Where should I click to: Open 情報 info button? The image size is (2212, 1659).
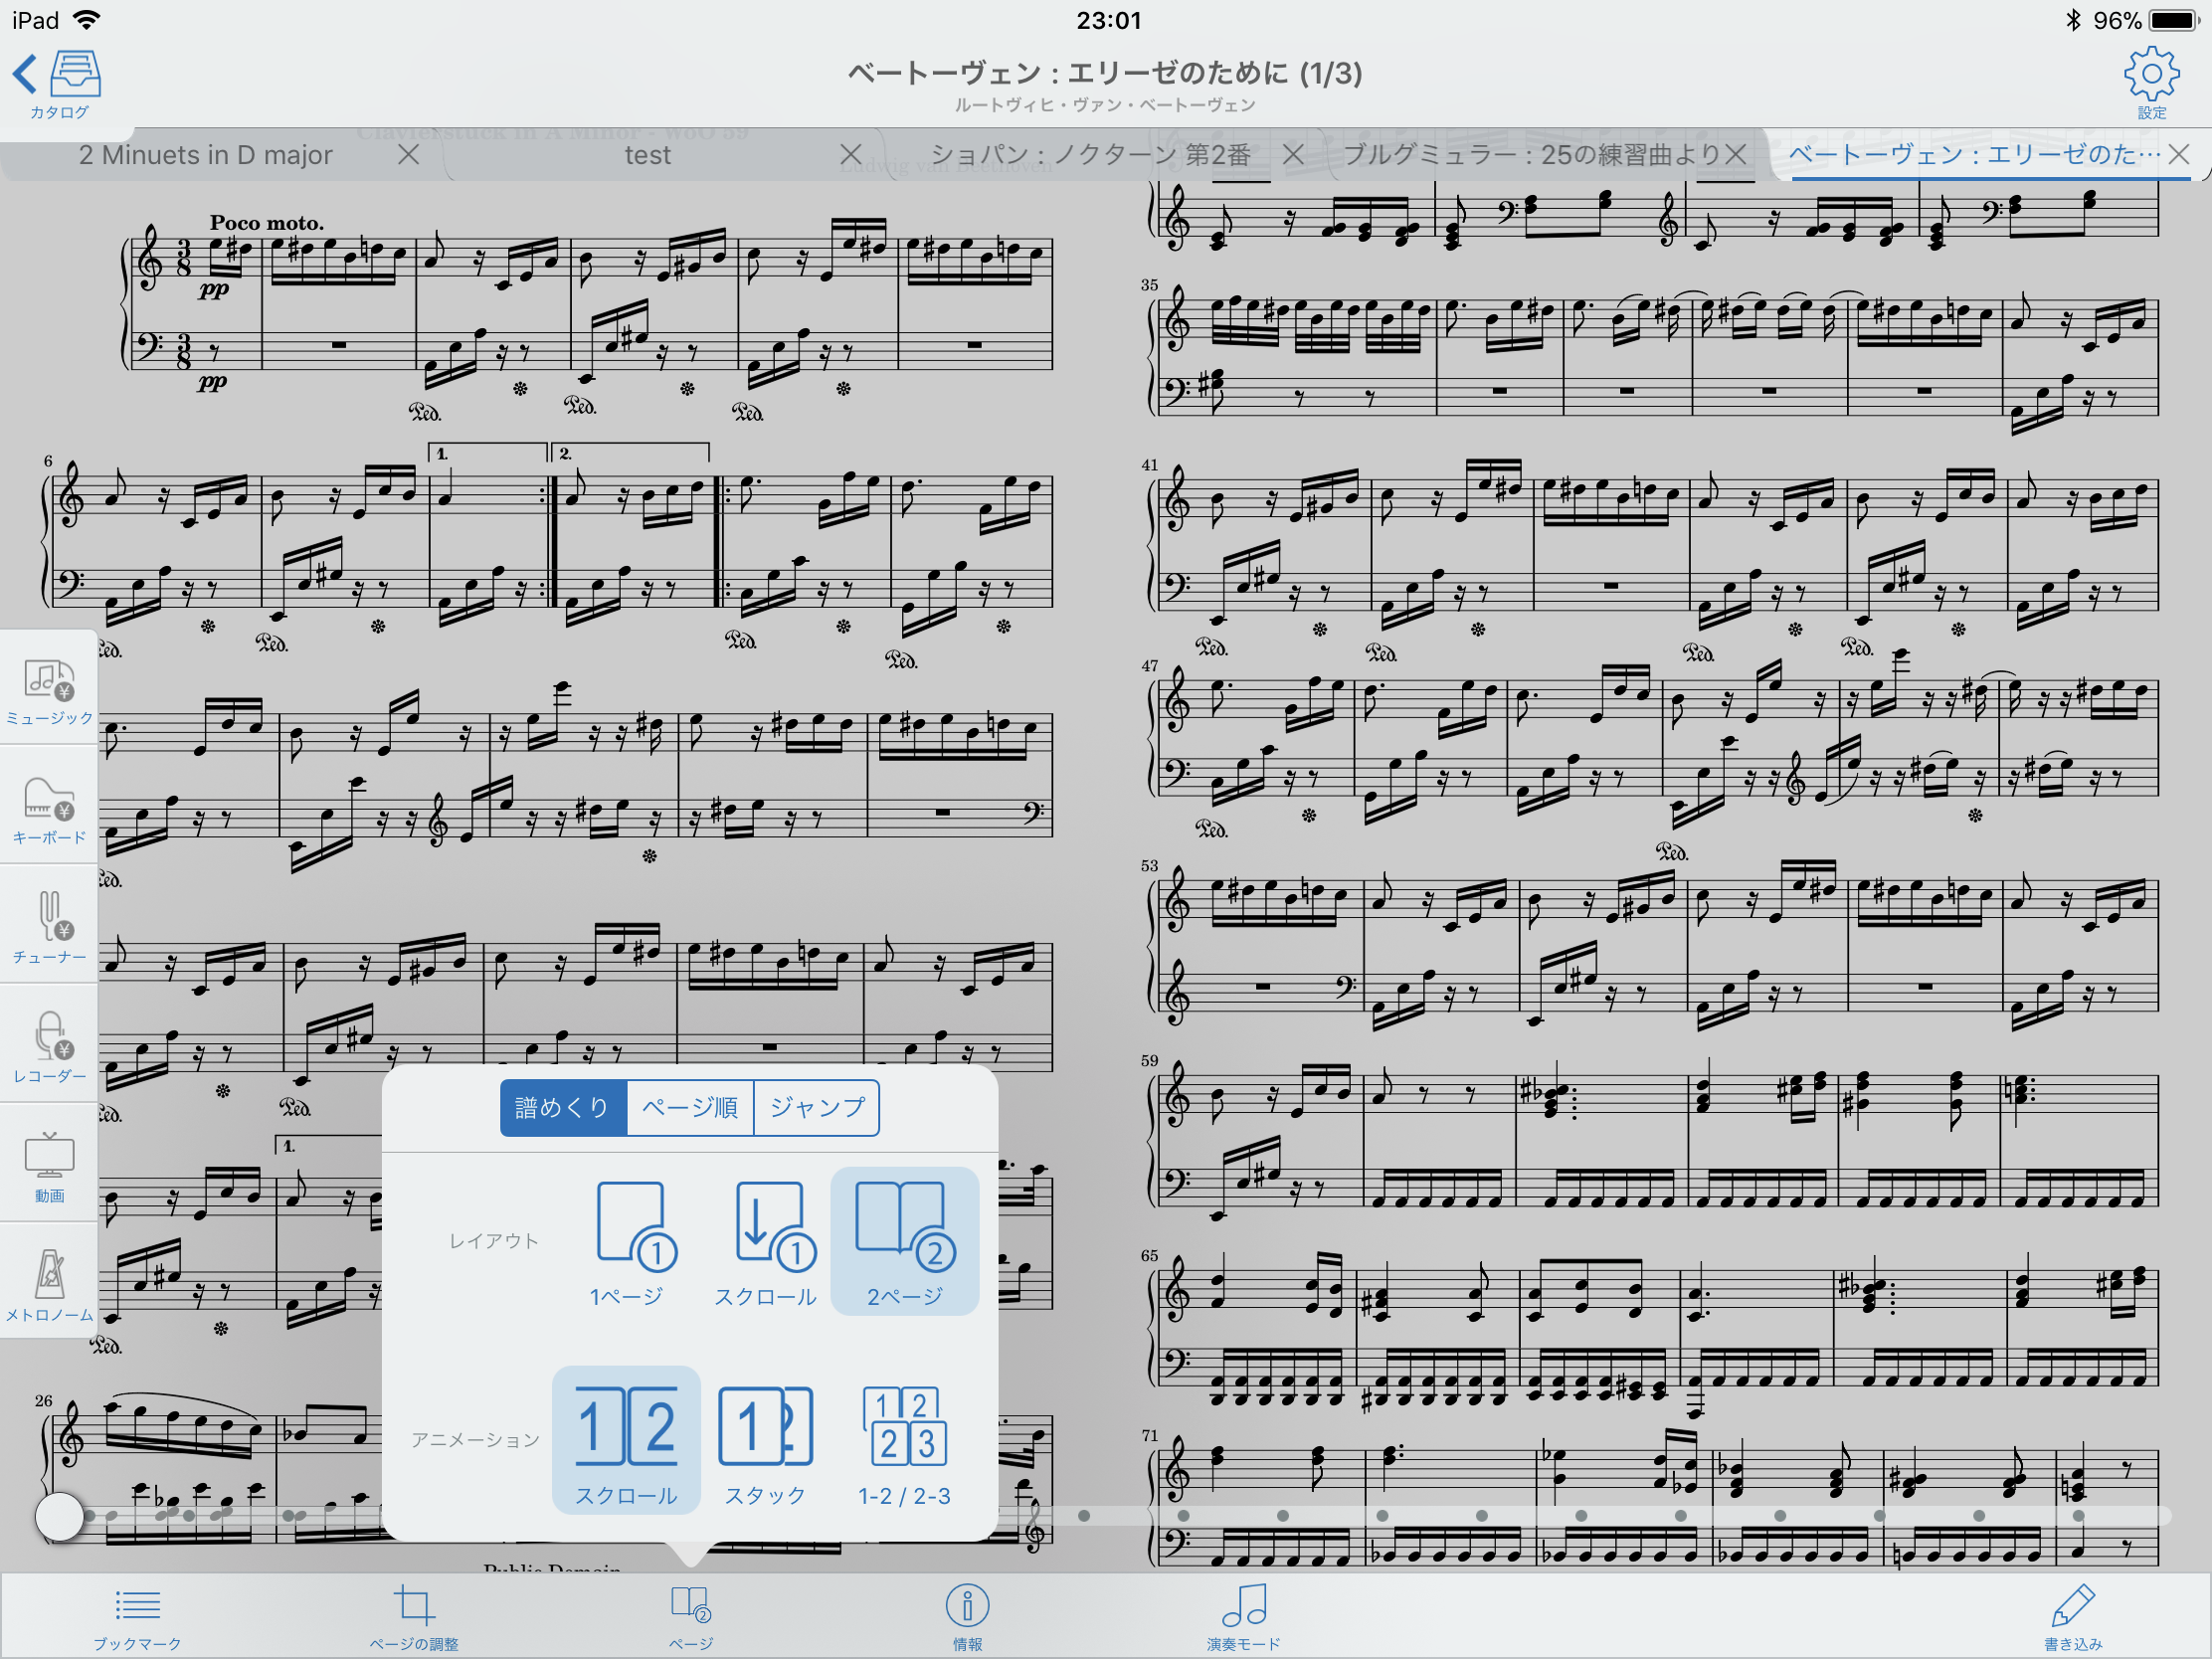coord(967,1617)
